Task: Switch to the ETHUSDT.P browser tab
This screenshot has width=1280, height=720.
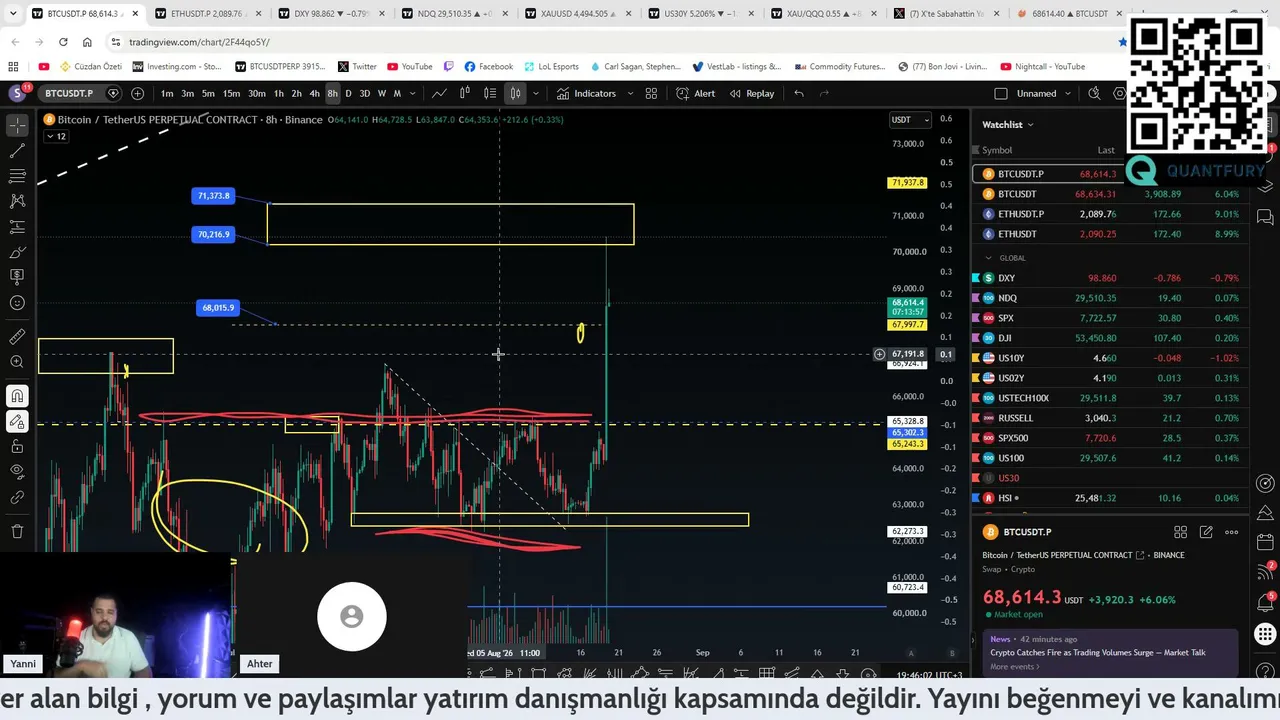Action: (207, 14)
